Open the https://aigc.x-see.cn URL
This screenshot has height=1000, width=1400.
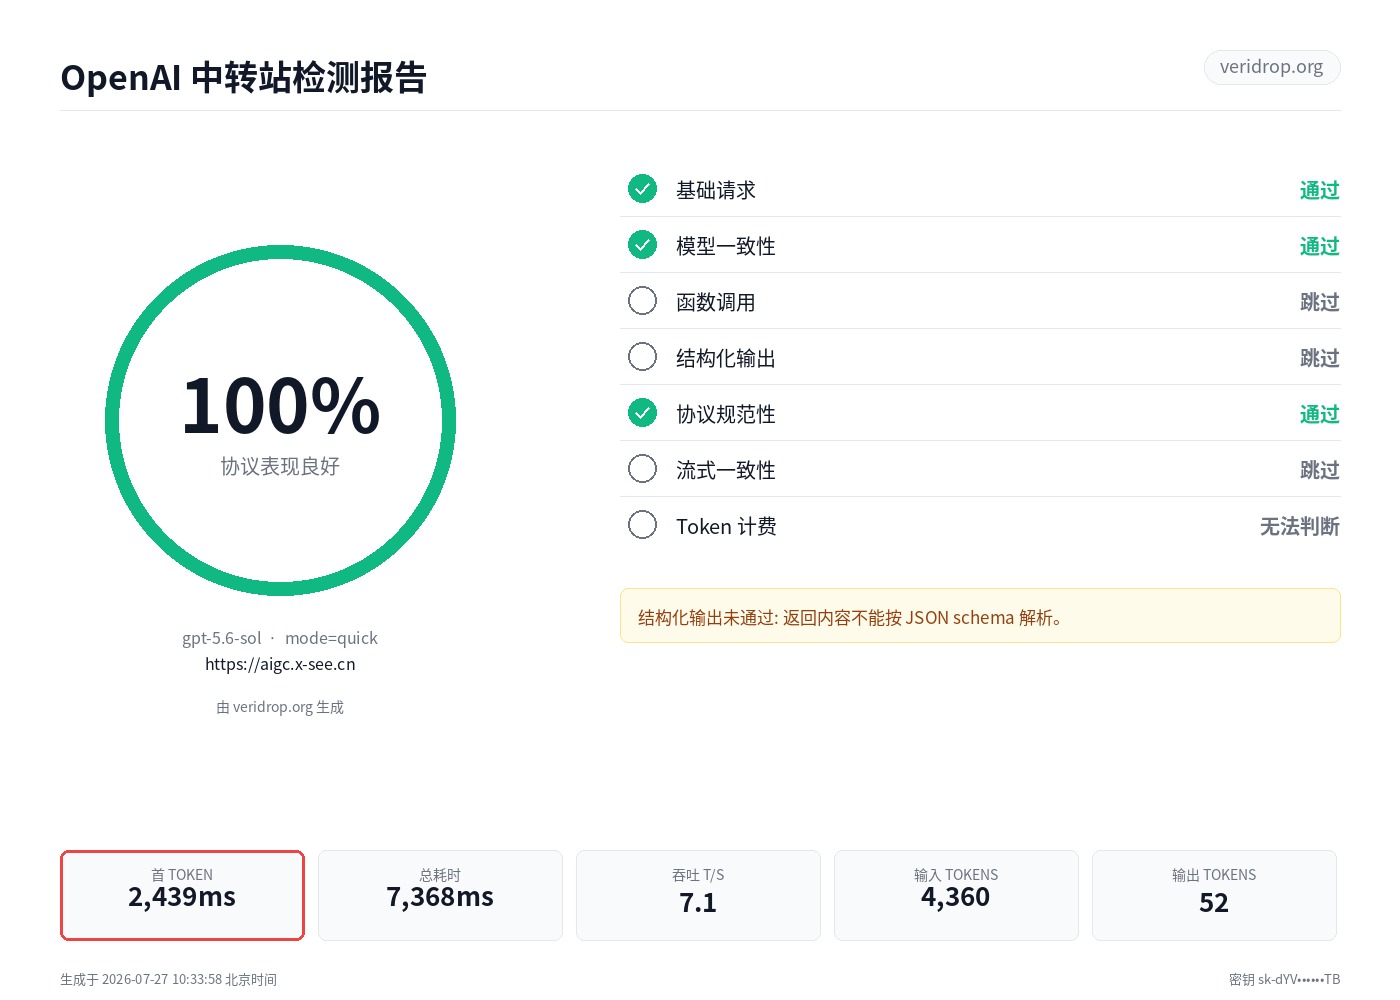[x=280, y=664]
